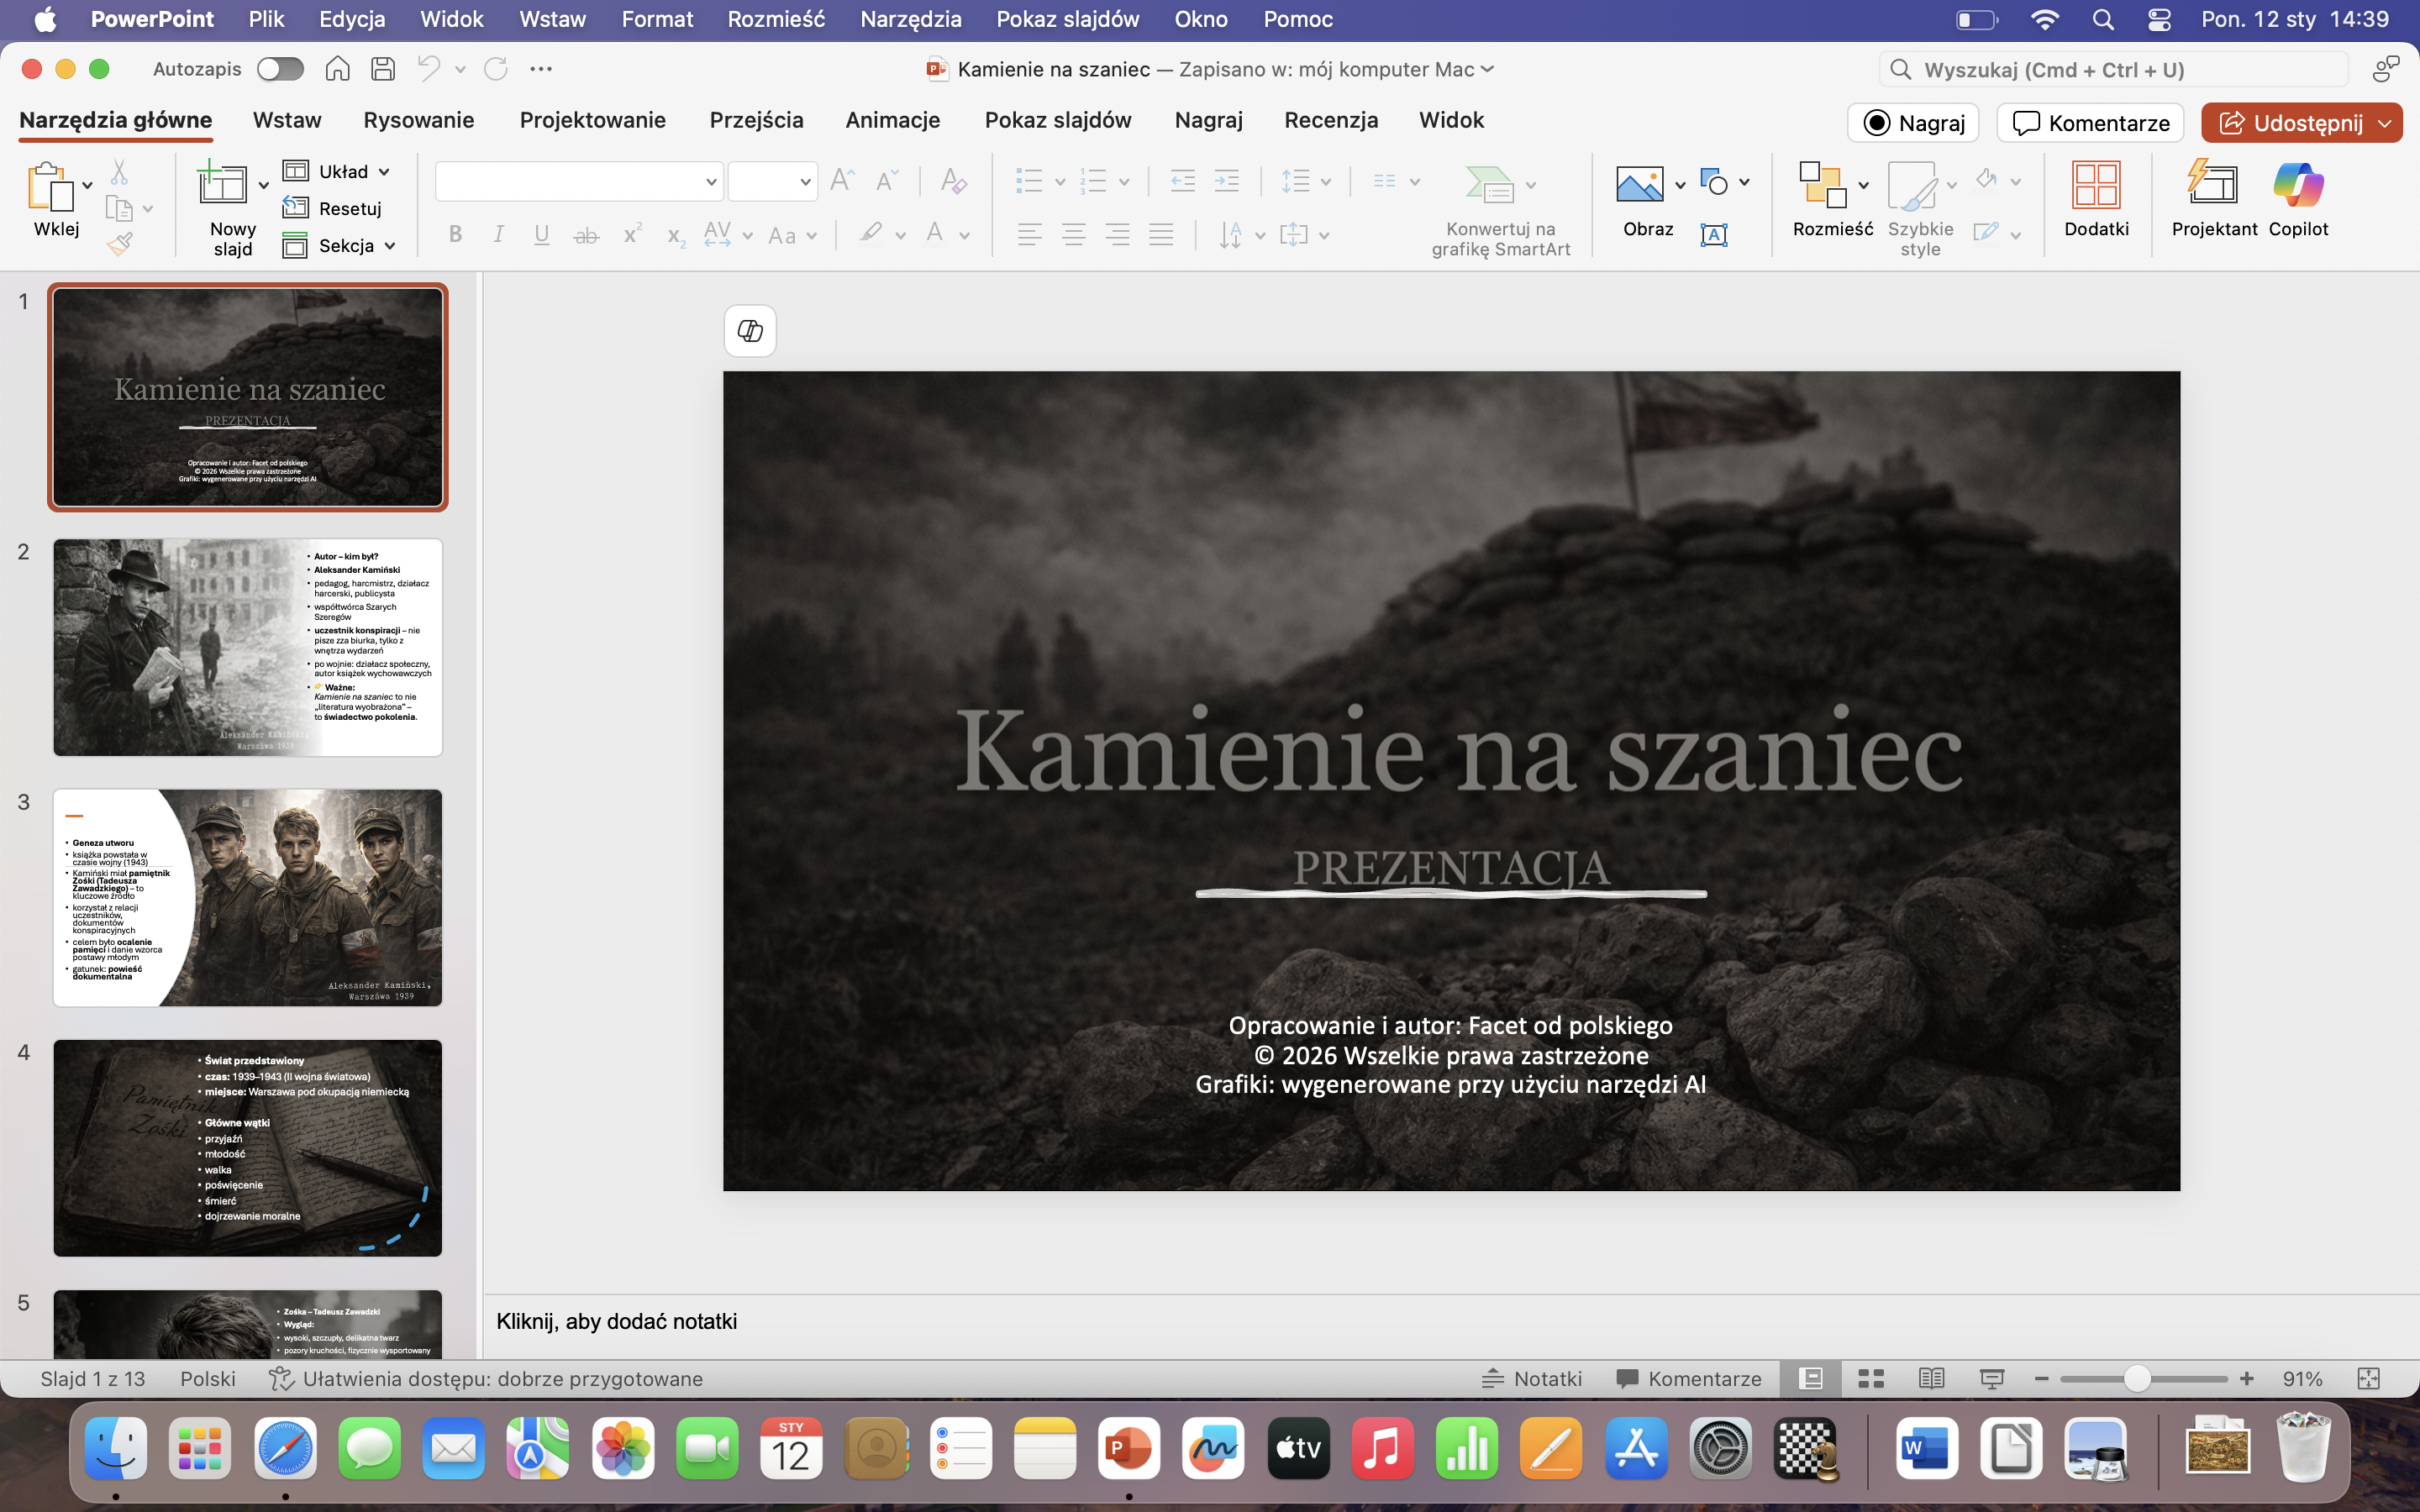Toggle the Komentarze pane in status bar
This screenshot has height=1512, width=2420.
pyautogui.click(x=1689, y=1379)
